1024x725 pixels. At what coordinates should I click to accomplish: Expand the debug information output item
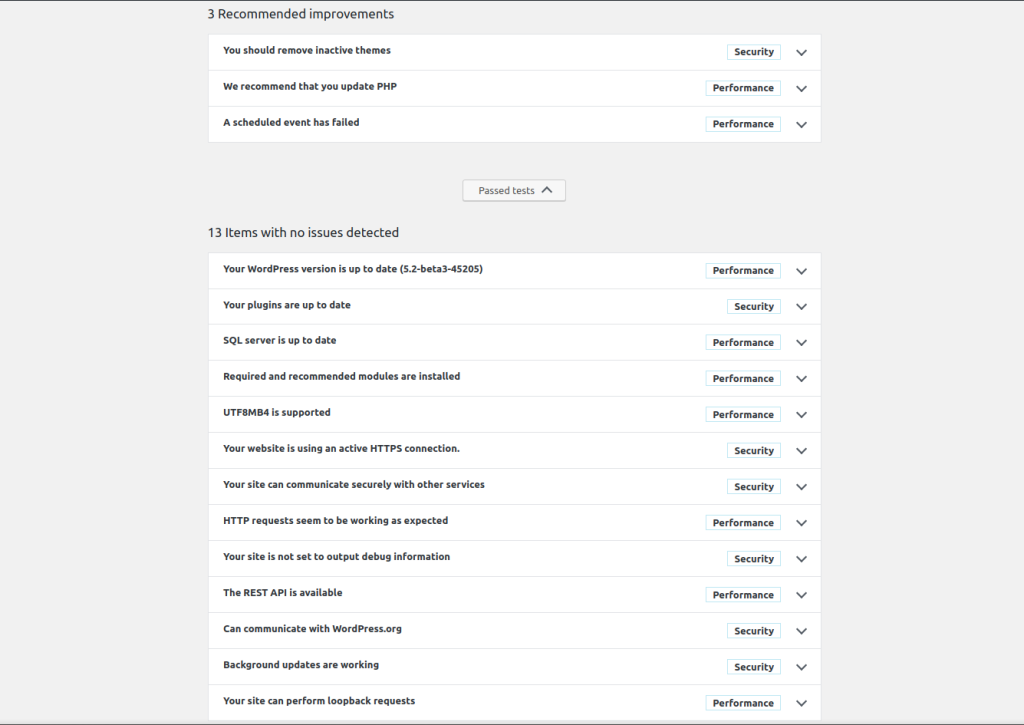click(801, 558)
